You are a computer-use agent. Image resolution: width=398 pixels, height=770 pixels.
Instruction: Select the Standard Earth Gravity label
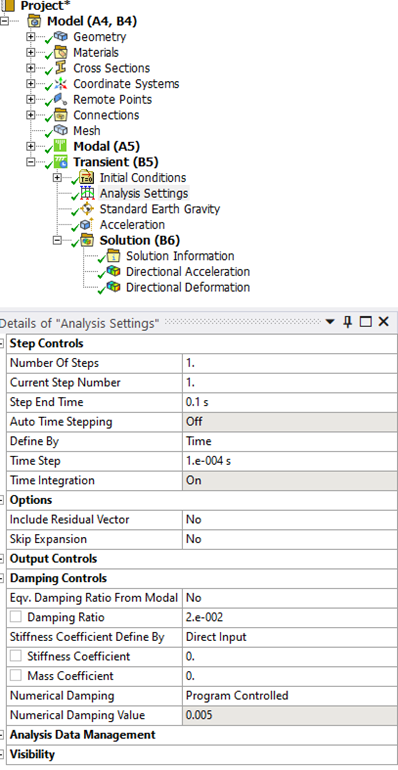(160, 209)
